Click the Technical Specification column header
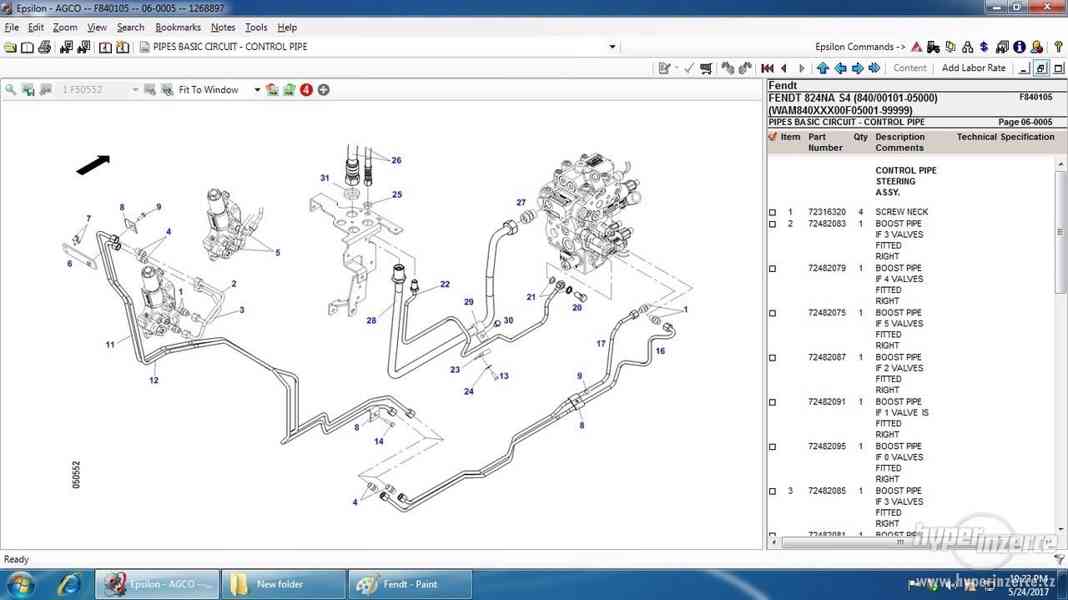The width and height of the screenshot is (1068, 600). click(1005, 137)
